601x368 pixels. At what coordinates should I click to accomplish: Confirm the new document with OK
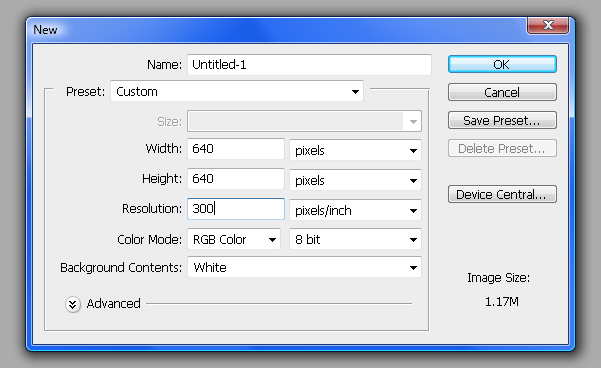(x=502, y=64)
